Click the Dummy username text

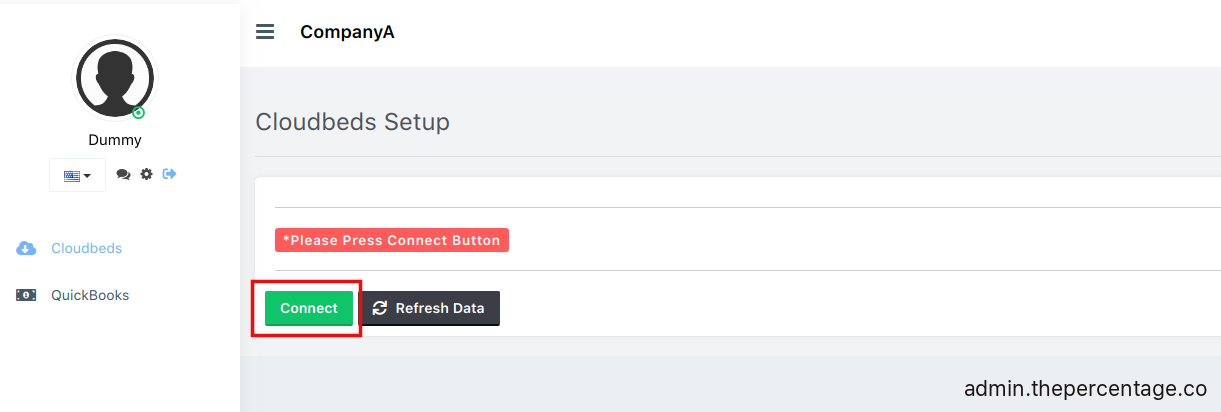click(115, 140)
